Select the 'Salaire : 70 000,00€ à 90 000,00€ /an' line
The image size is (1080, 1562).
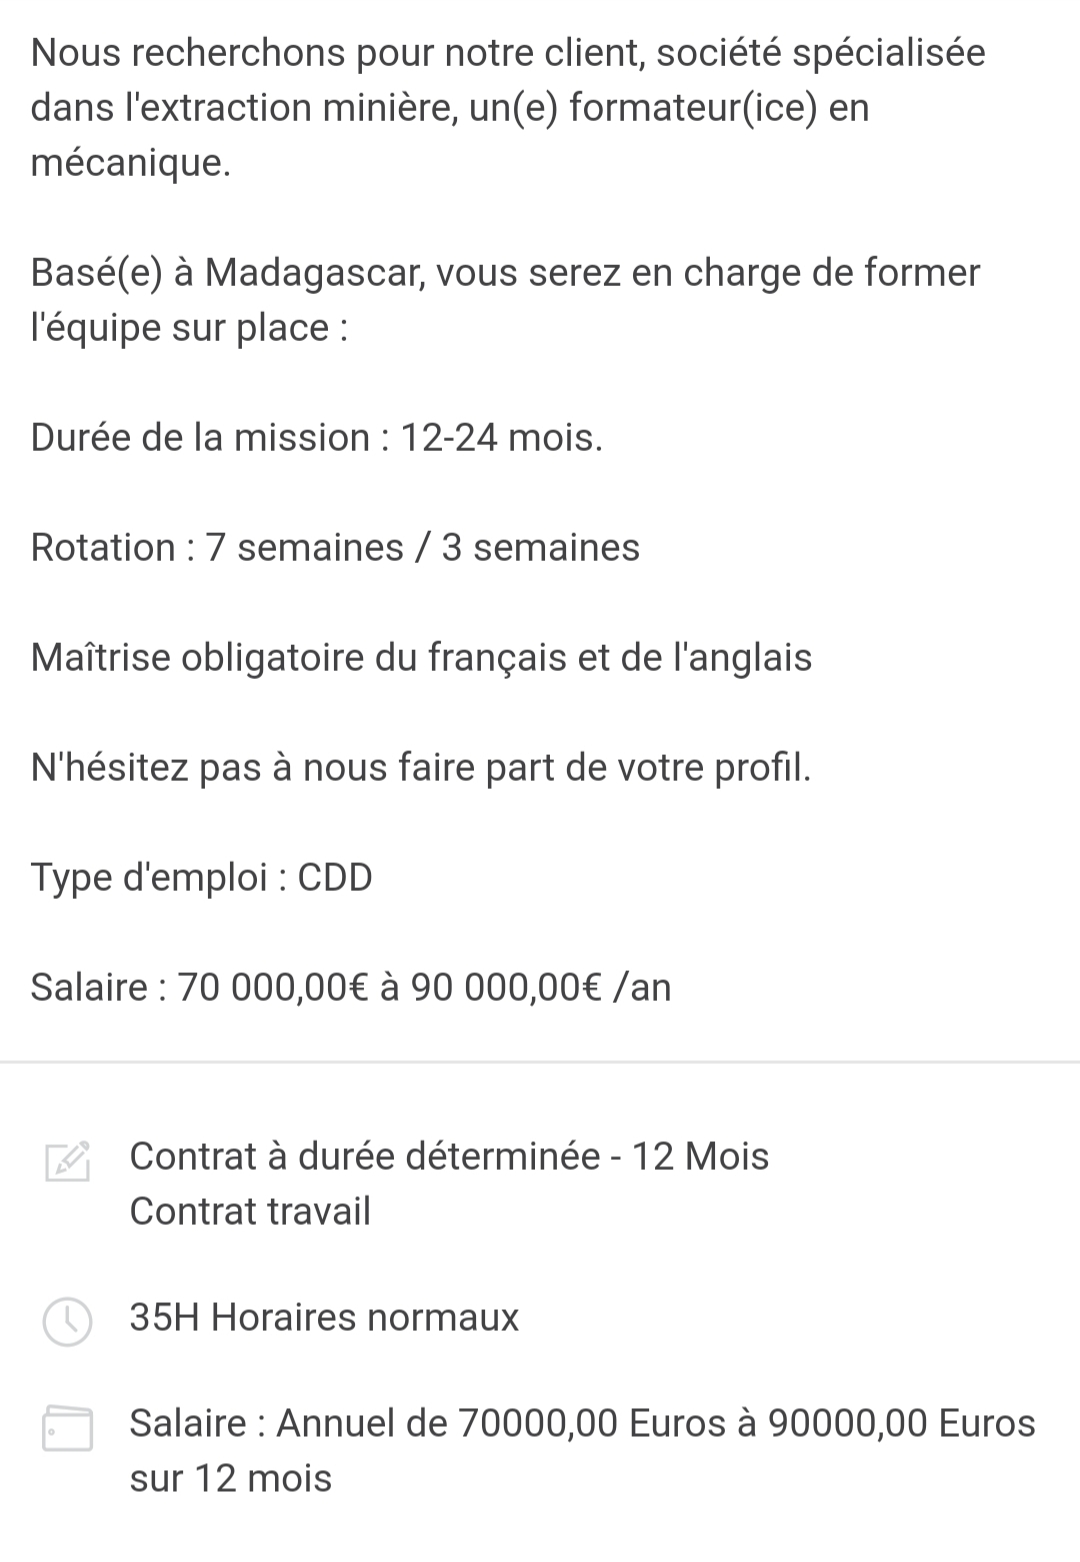tap(351, 987)
